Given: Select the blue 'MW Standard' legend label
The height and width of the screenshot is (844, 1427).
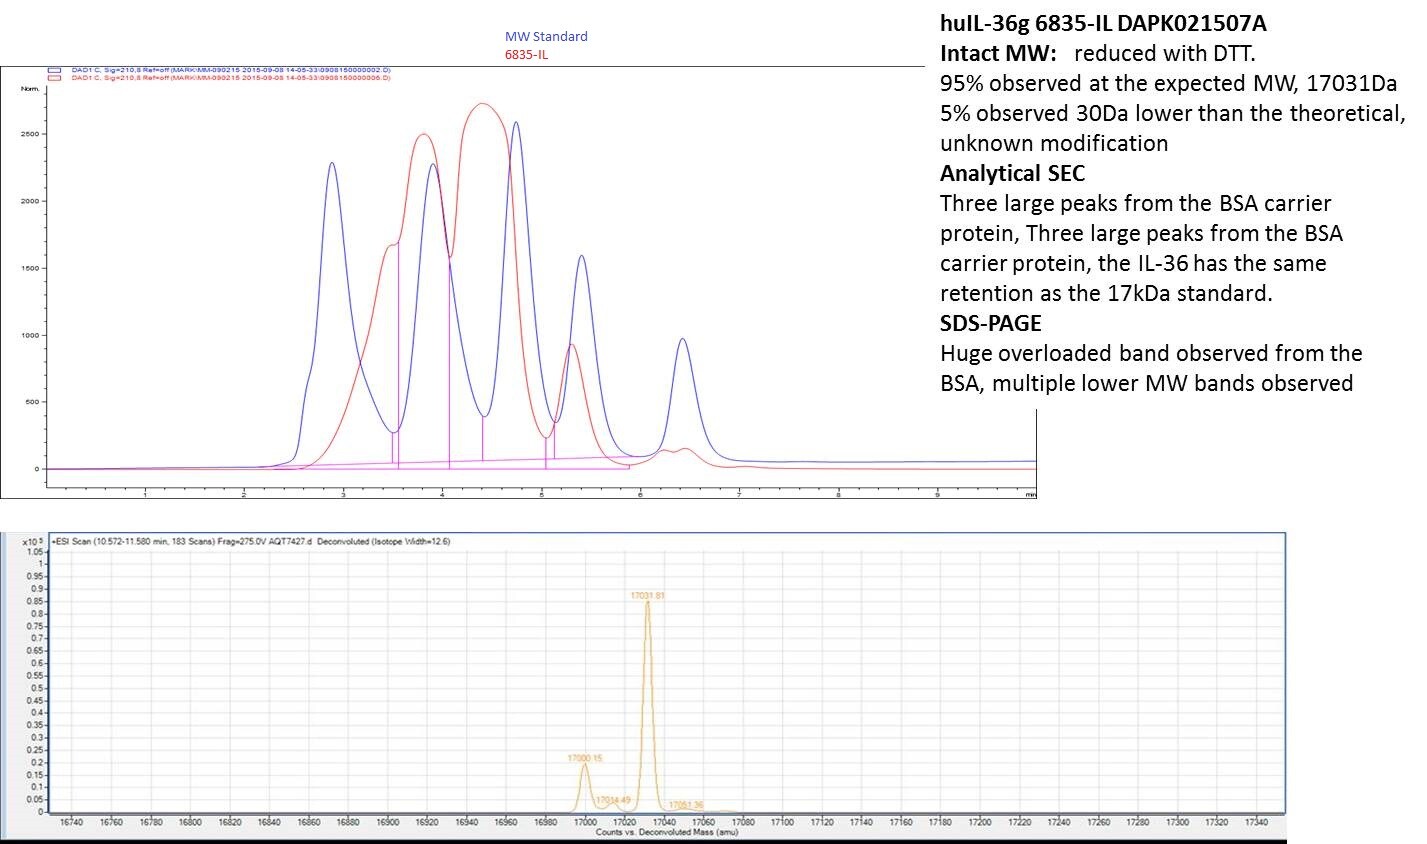Looking at the screenshot, I should (x=546, y=36).
